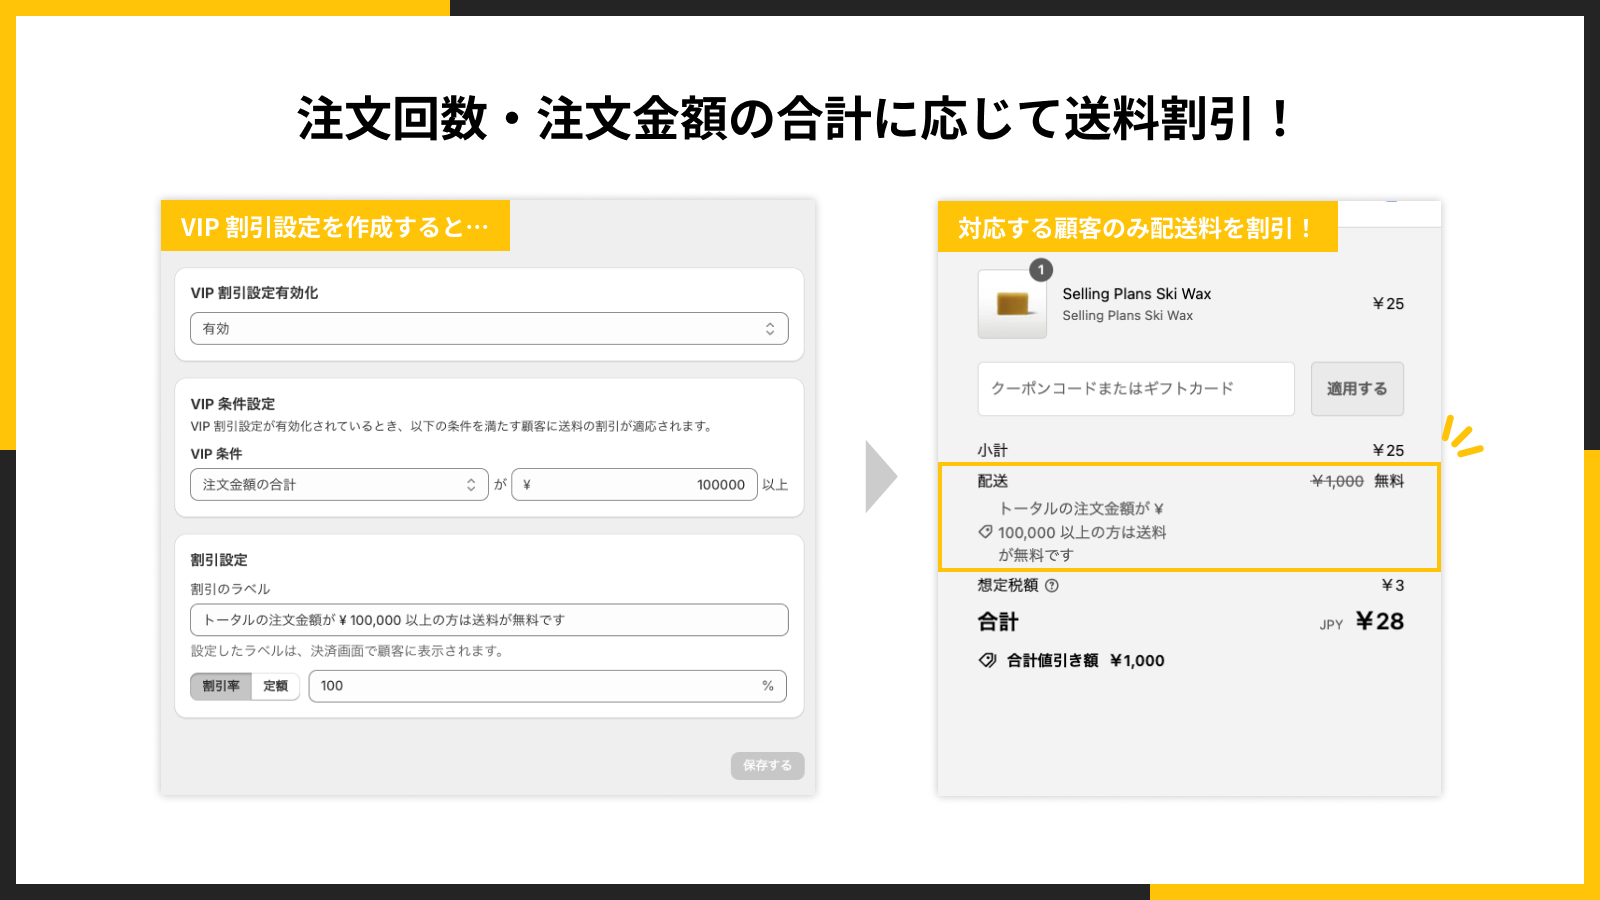Click the help icon next to 想定税額
Viewport: 1600px width, 900px height.
coord(1050,585)
